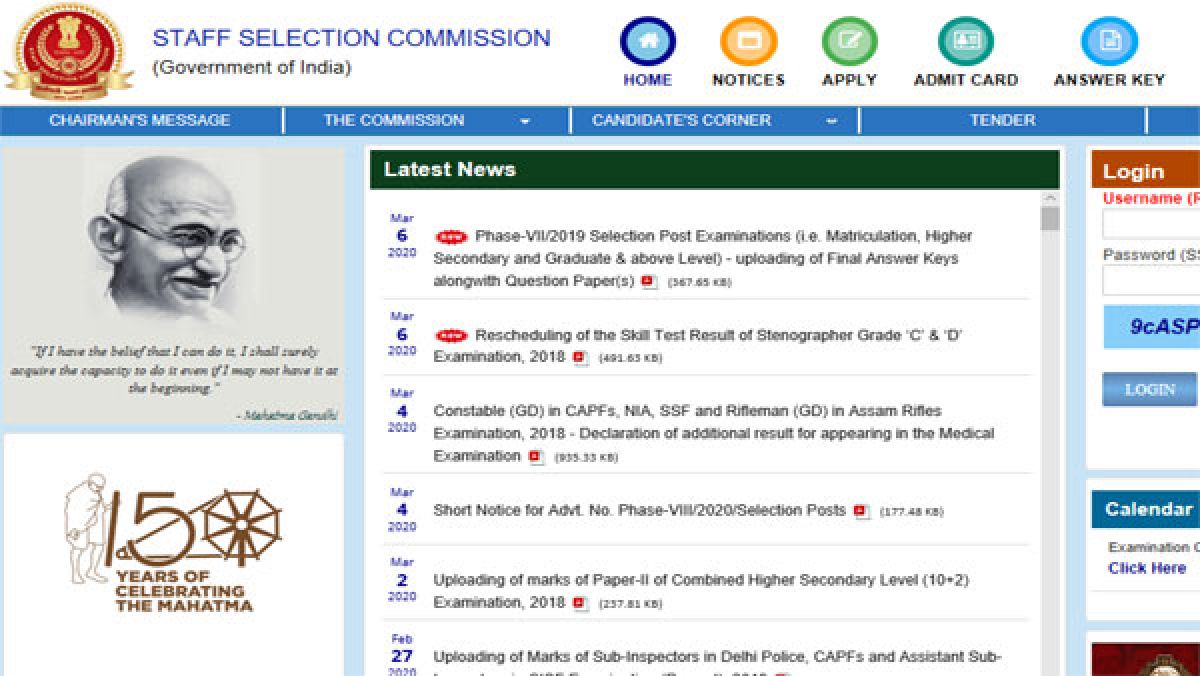This screenshot has height=676, width=1200.
Task: Follow the Click Here calendar link
Action: [1146, 568]
